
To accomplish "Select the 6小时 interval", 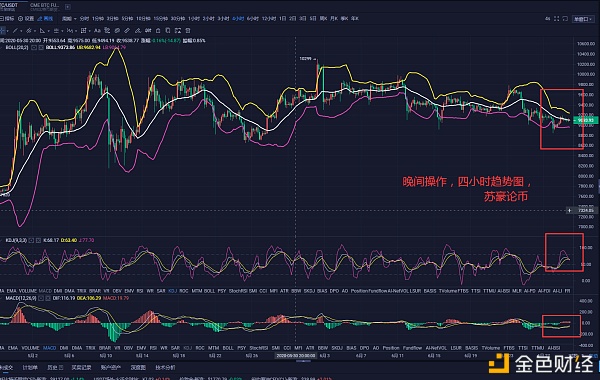I will (x=253, y=18).
